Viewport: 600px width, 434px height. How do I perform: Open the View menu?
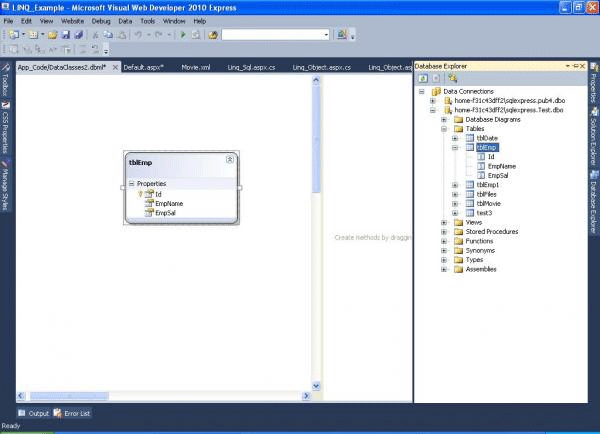tap(46, 21)
